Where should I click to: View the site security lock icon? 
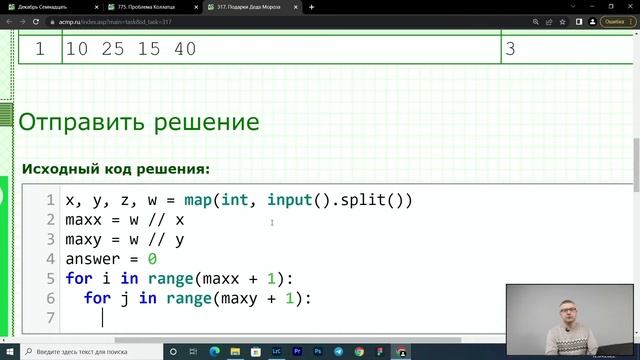click(x=52, y=22)
